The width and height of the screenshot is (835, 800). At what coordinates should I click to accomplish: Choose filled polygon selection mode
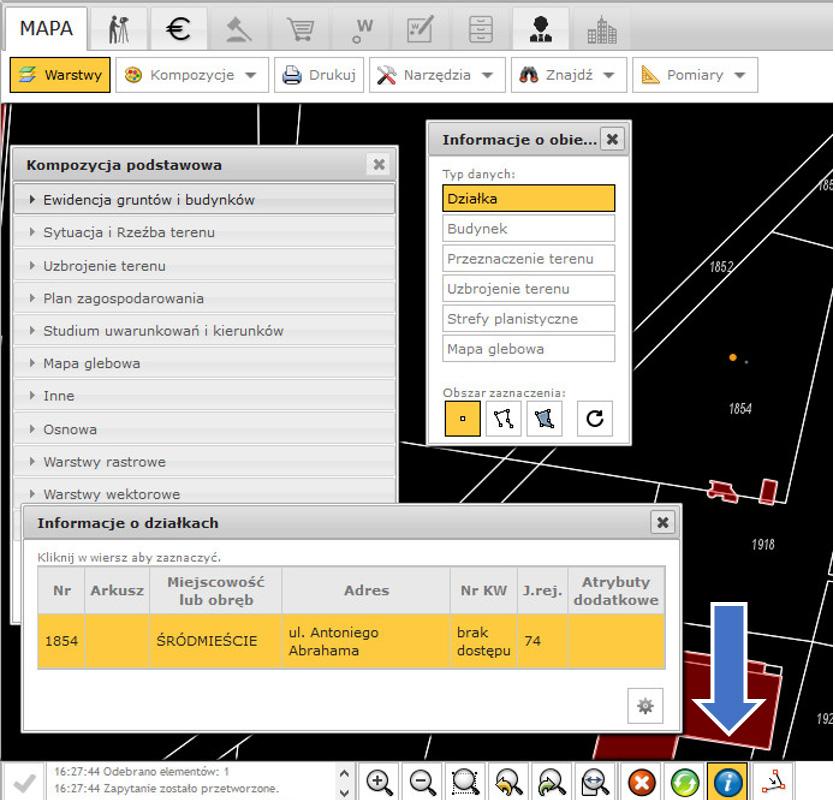click(544, 419)
